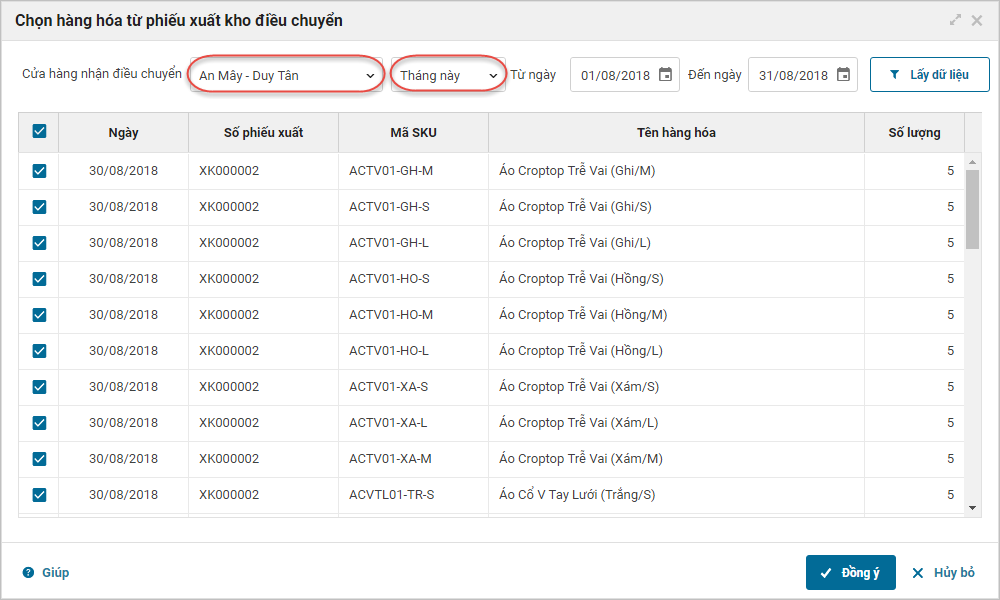Click SKU cell ACTV01-GH-S
Image resolution: width=1000 pixels, height=600 pixels.
coord(413,207)
